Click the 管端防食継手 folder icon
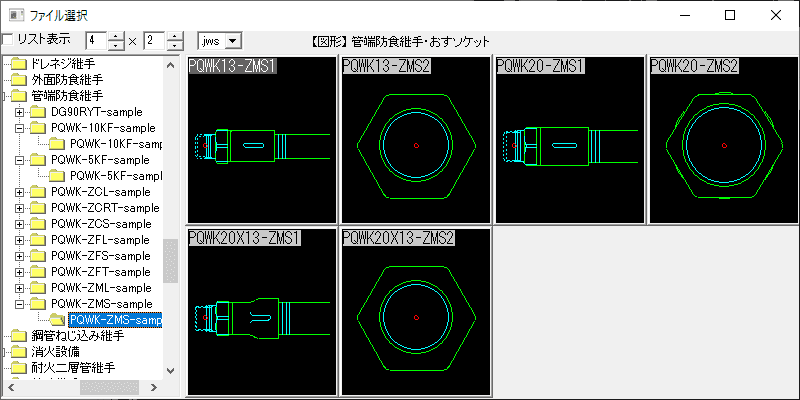 [18, 96]
